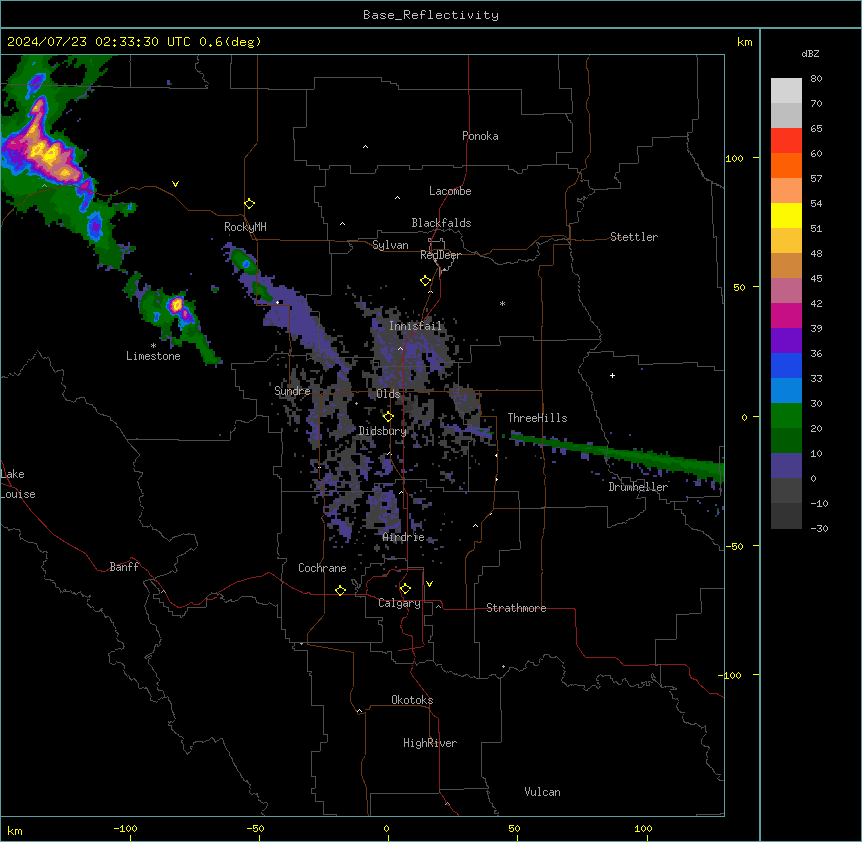This screenshot has height=842, width=862.
Task: Select the Blackfalds label
Action: [441, 223]
